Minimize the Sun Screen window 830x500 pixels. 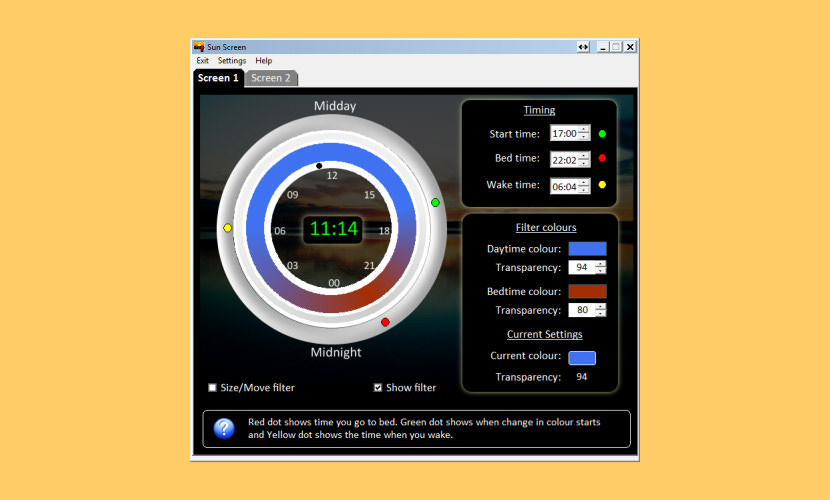point(602,47)
